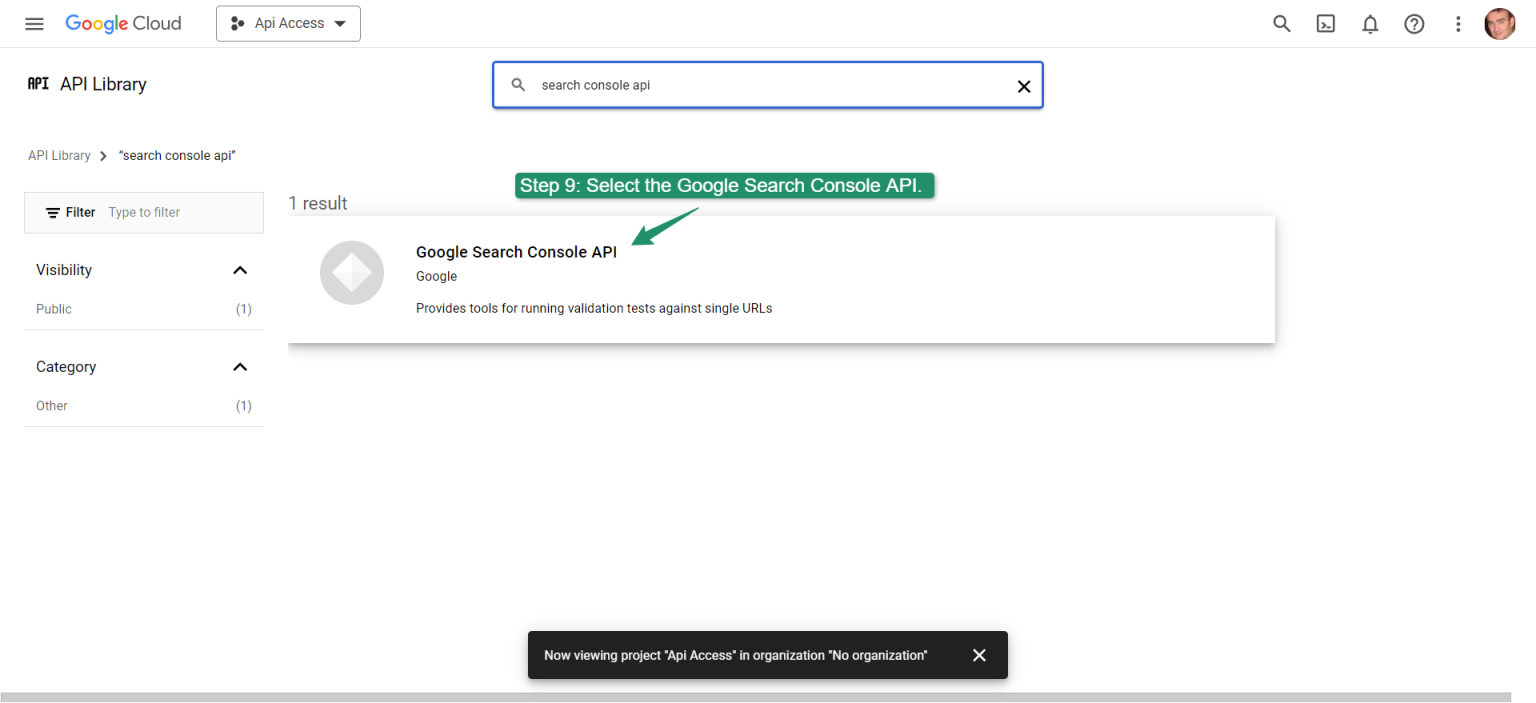1536x703 pixels.
Task: Collapse the Visibility filter section
Action: click(240, 269)
